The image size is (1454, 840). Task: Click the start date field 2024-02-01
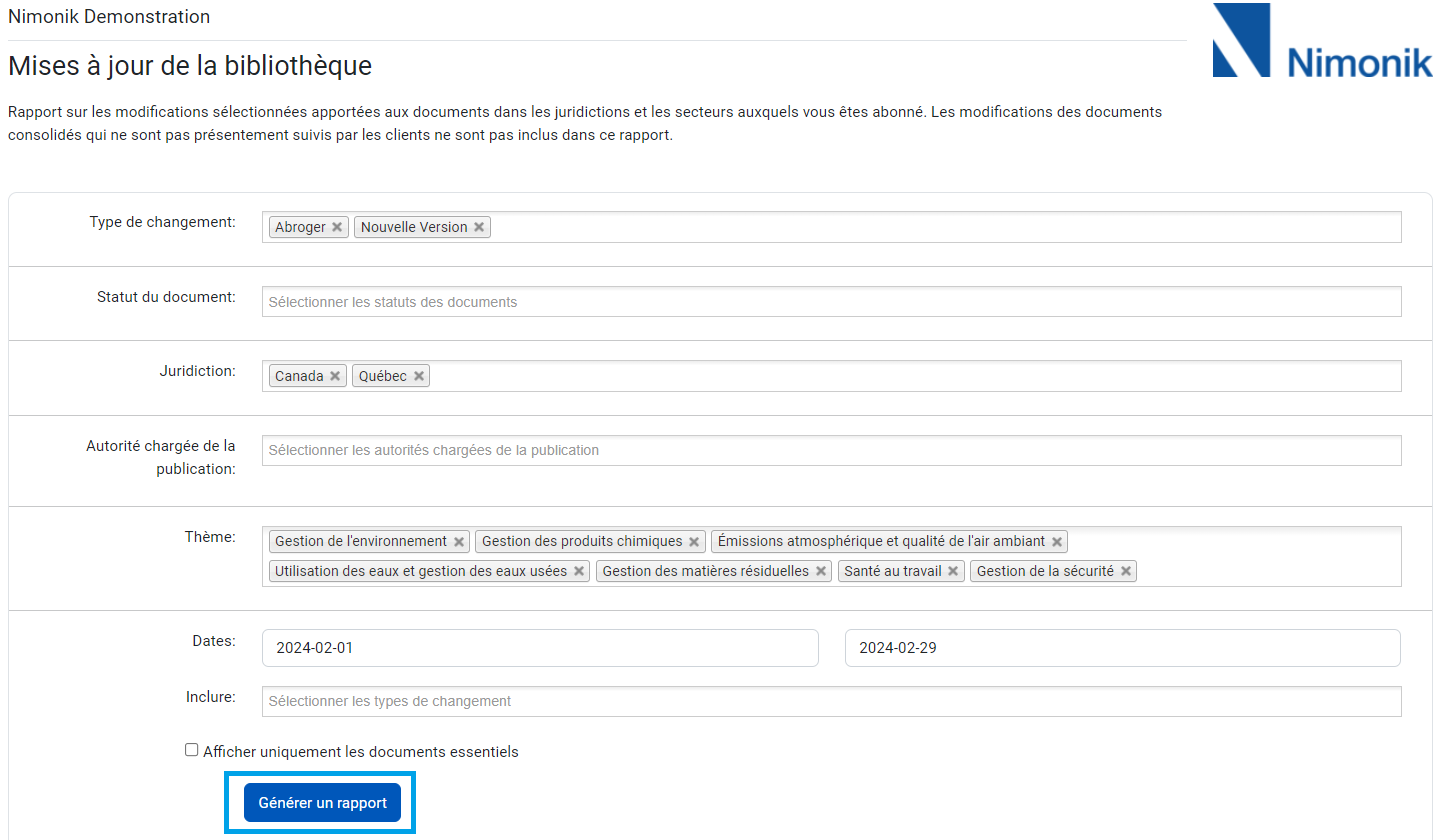coord(540,648)
